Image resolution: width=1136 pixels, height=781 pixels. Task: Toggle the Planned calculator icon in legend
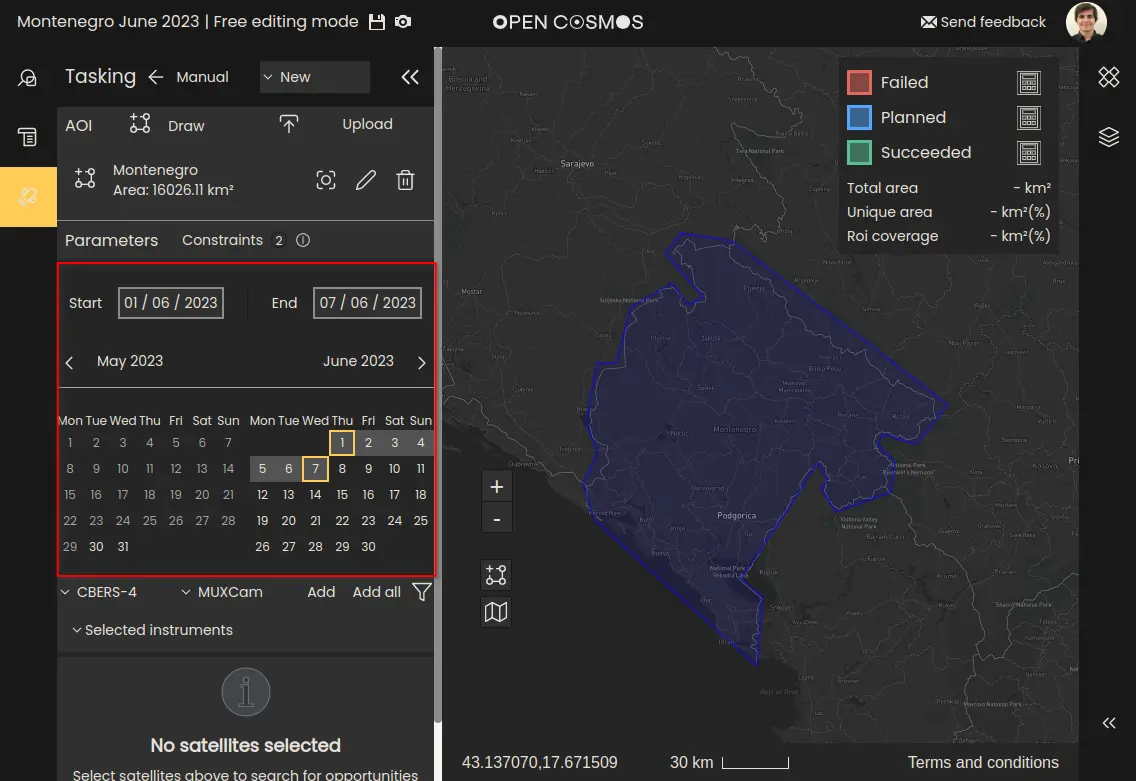[x=1028, y=118]
